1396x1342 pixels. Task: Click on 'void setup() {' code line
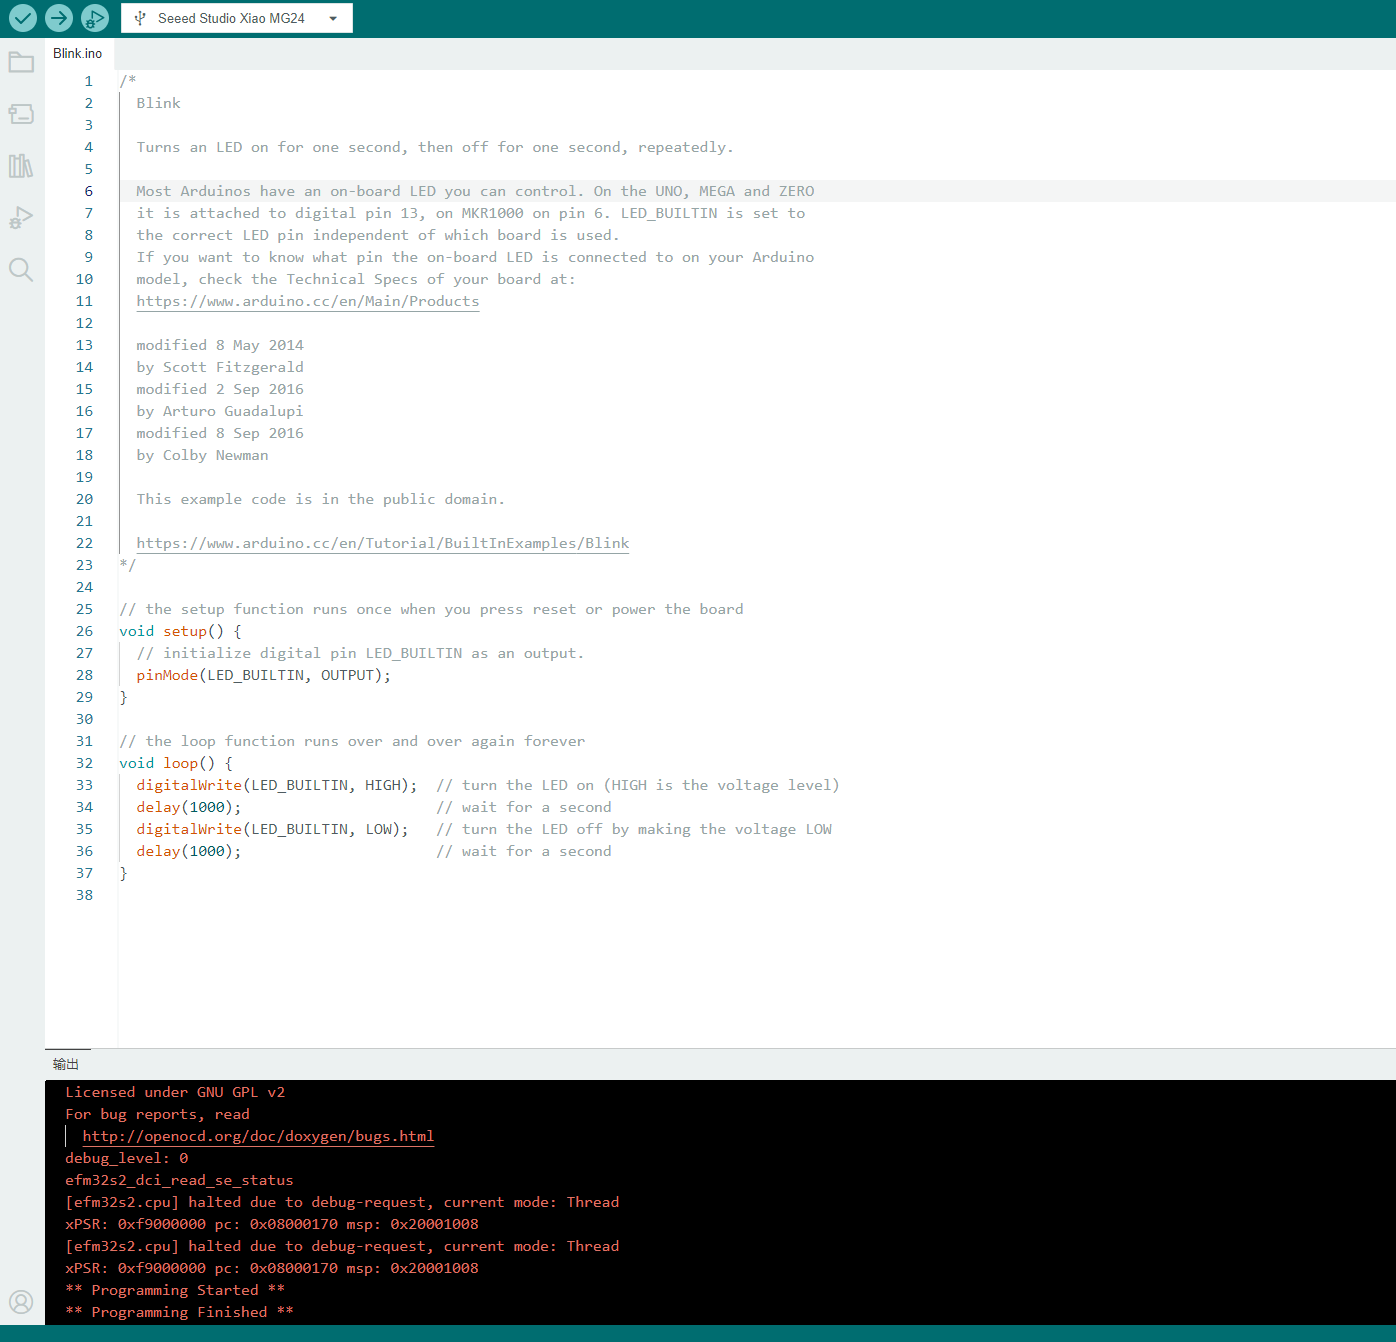click(180, 631)
